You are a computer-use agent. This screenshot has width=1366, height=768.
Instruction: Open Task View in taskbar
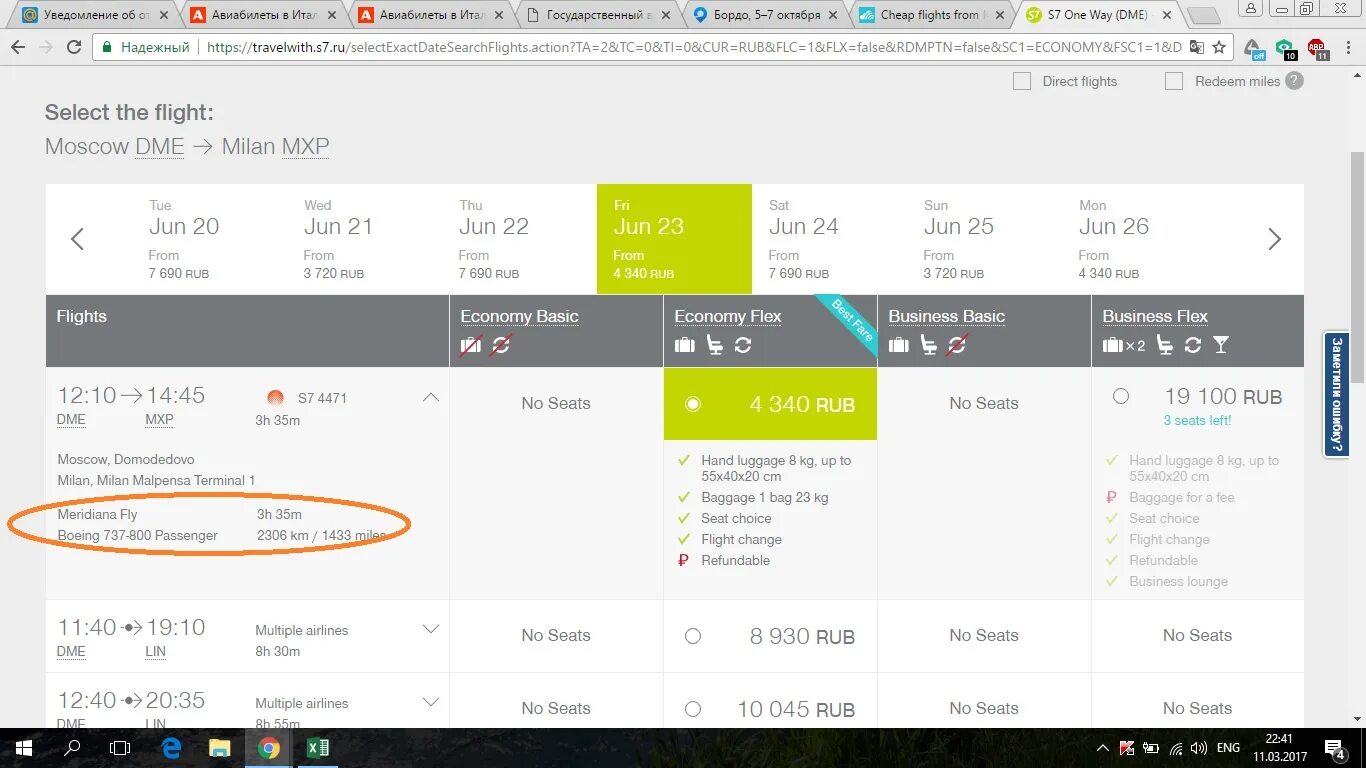point(120,747)
